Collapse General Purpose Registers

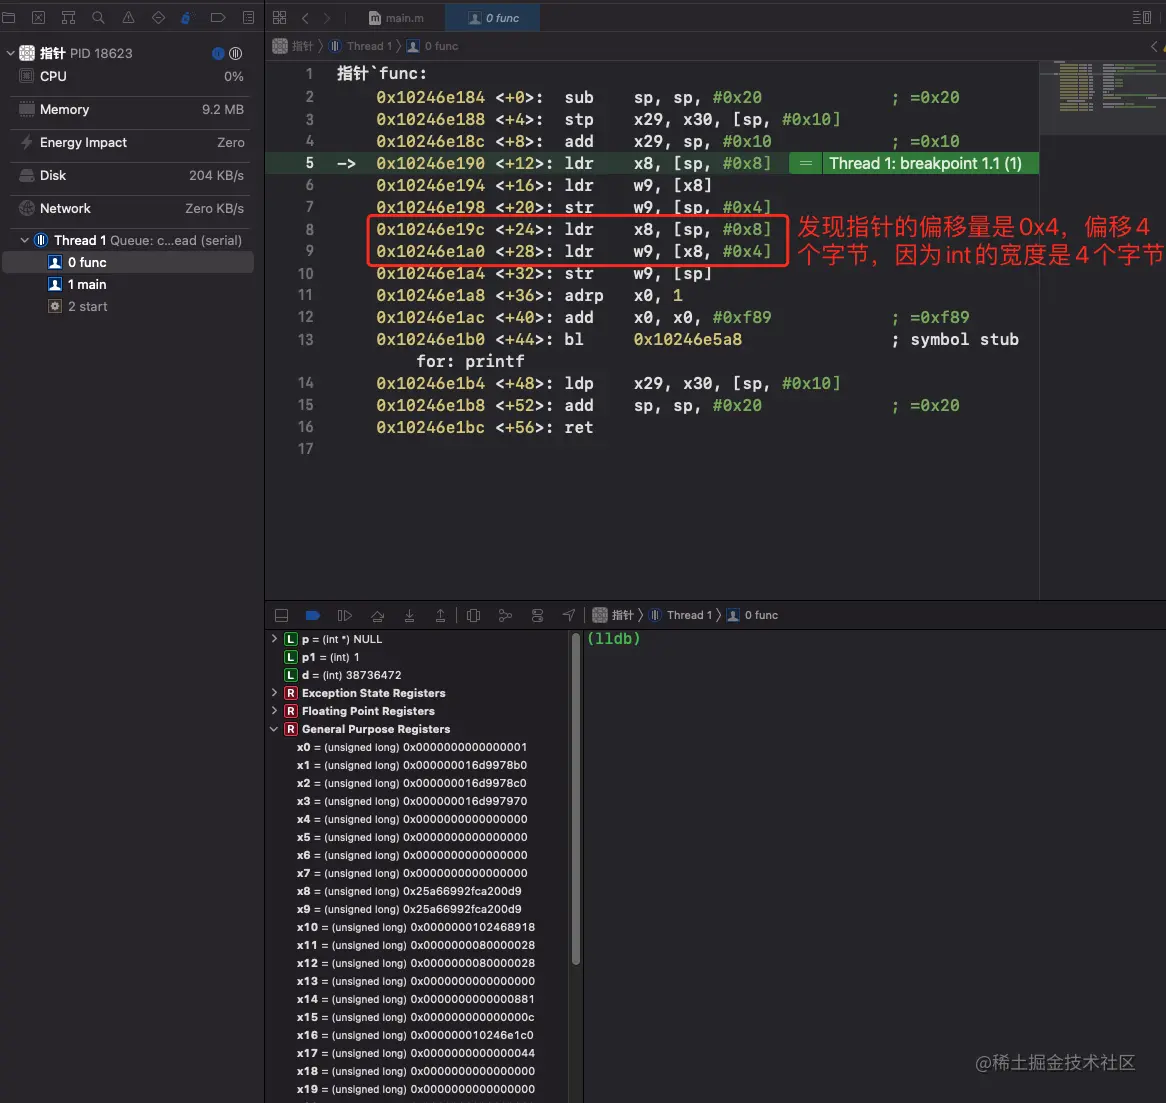[x=274, y=729]
